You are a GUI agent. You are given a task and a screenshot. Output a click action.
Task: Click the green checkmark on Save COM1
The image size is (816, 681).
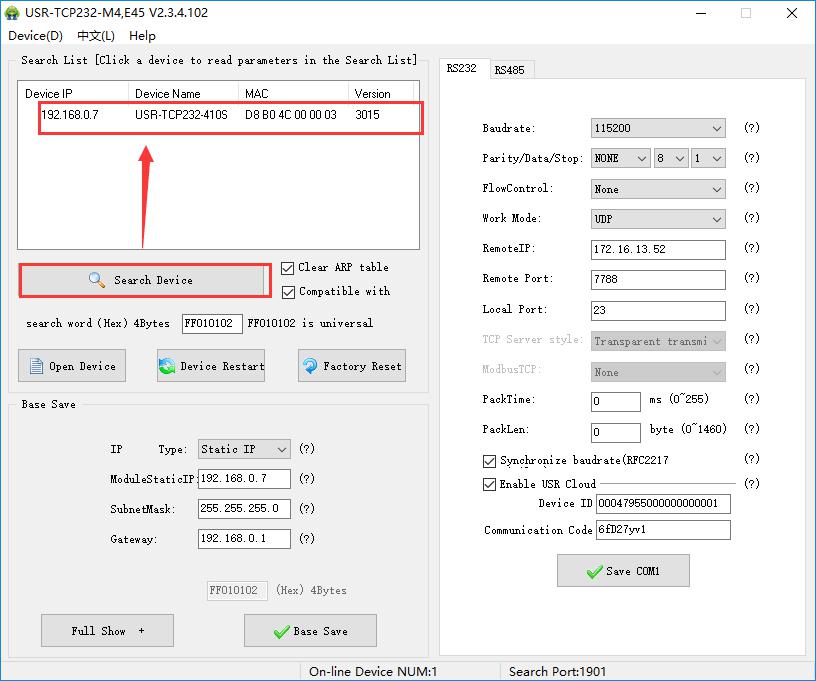[x=594, y=572]
